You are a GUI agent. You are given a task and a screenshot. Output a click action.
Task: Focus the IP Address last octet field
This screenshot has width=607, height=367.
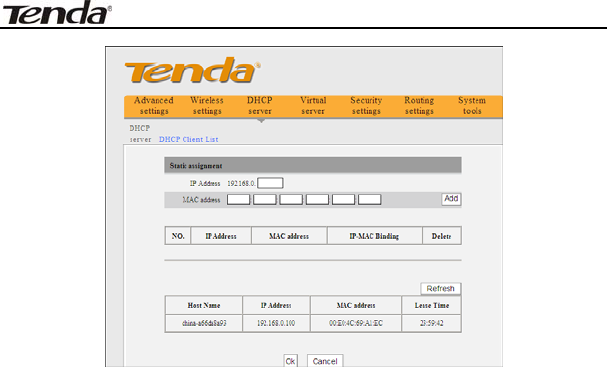tap(270, 183)
